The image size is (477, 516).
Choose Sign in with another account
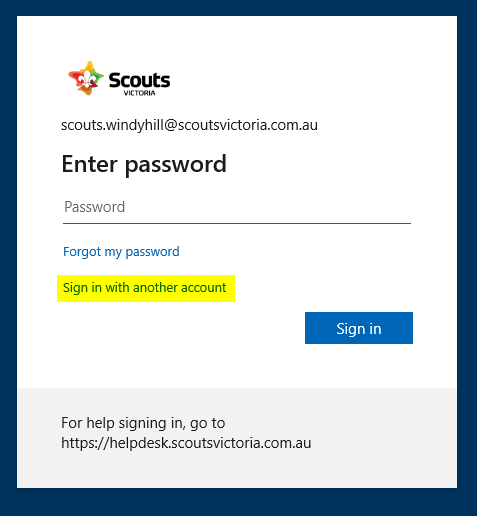pos(145,288)
